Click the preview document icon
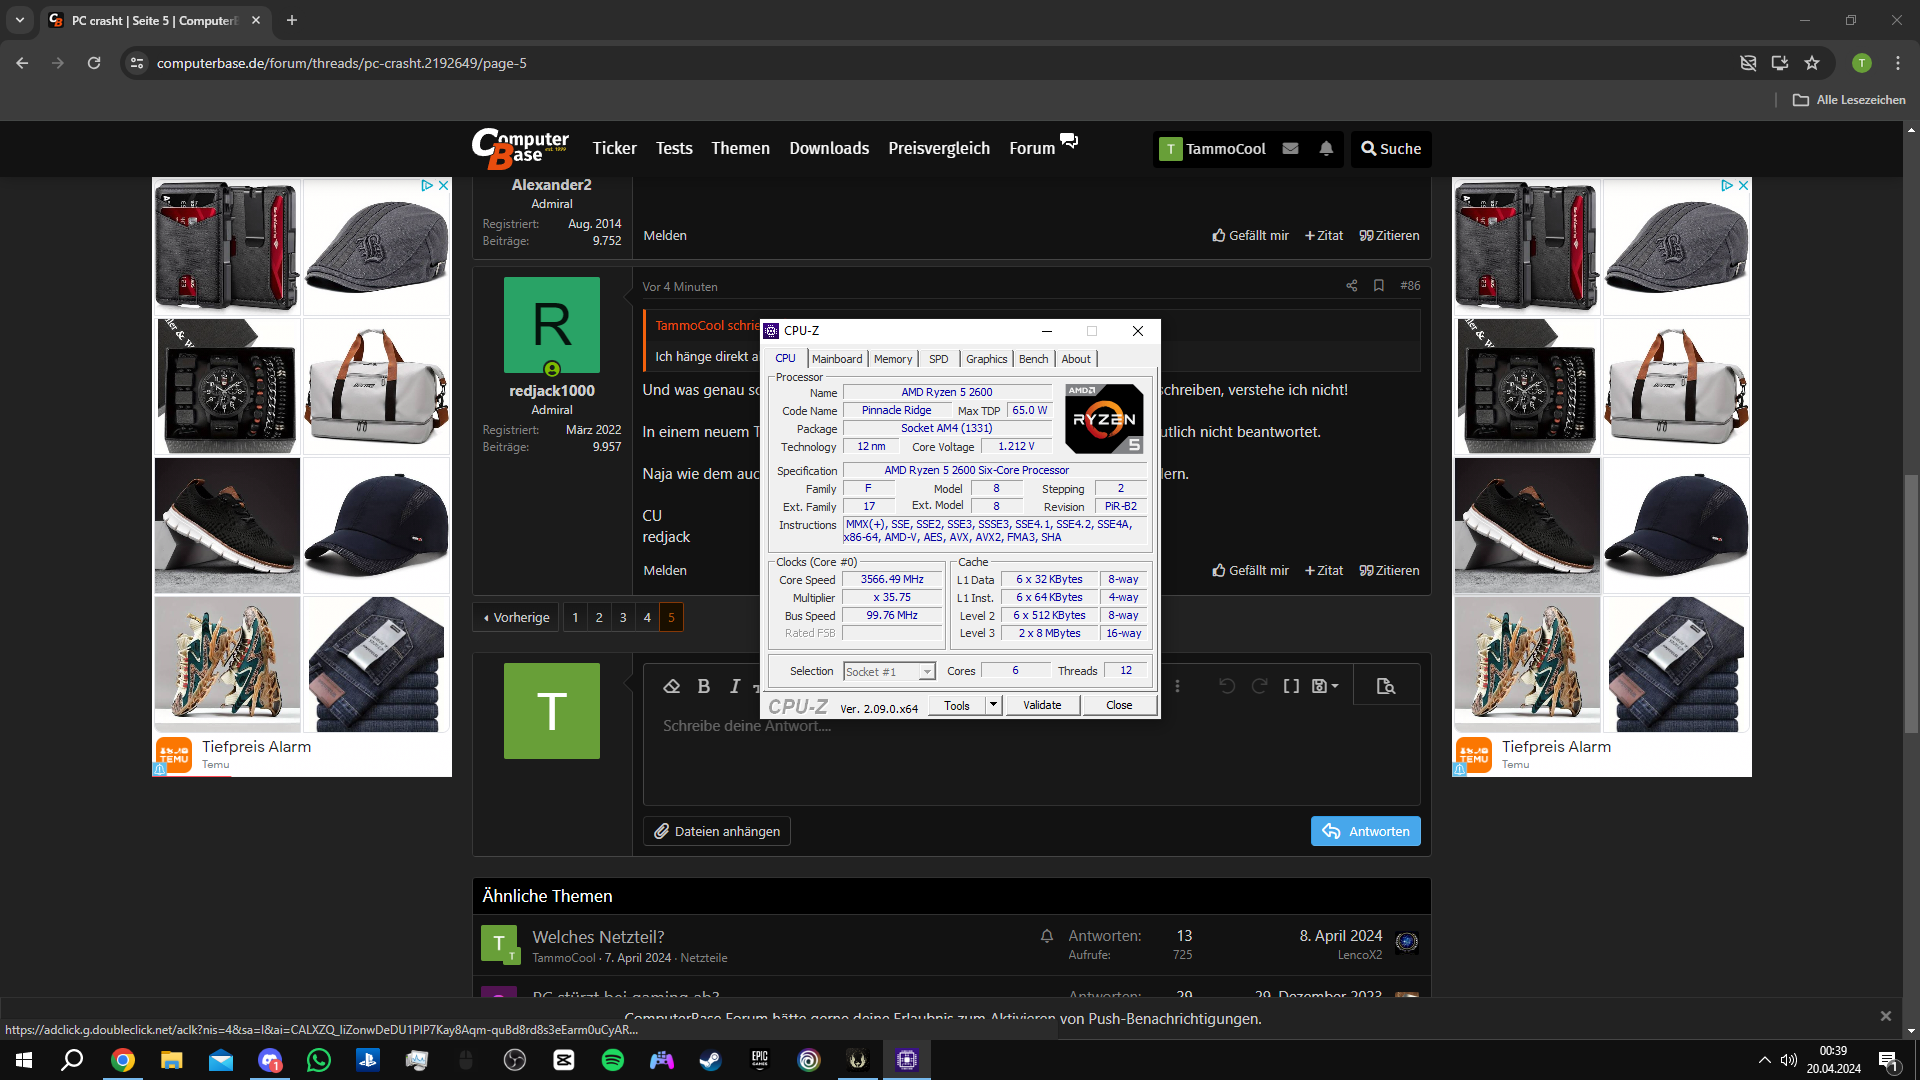Screen dimensions: 1920x1080 [1385, 686]
